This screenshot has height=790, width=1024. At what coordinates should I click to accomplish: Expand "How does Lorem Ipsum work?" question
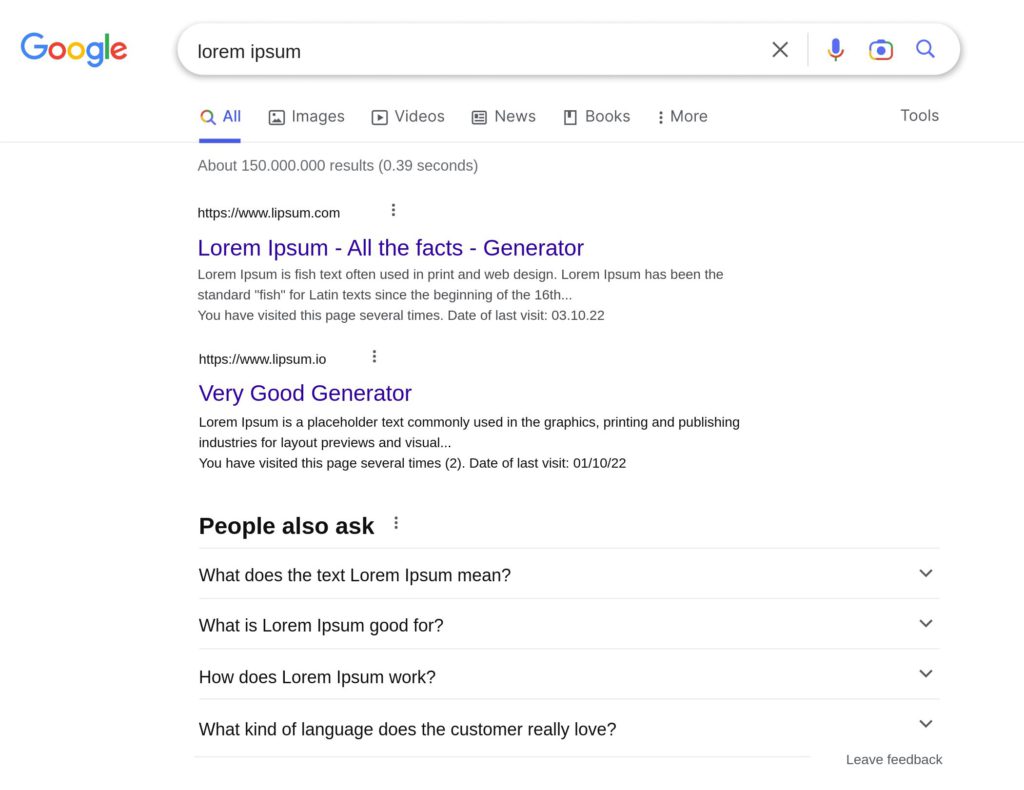(925, 674)
